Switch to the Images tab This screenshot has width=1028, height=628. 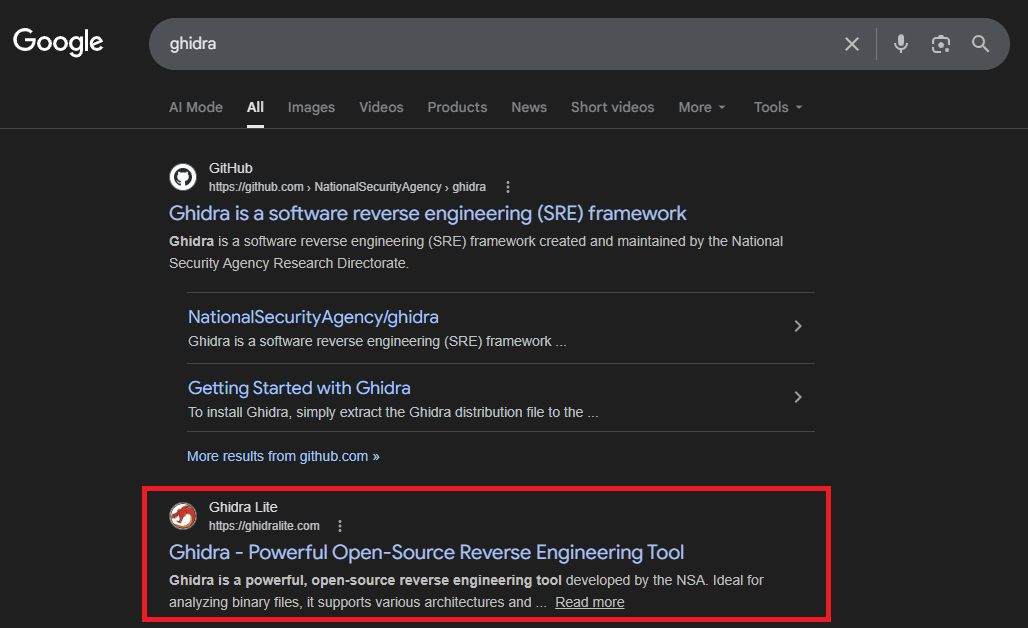(x=311, y=107)
